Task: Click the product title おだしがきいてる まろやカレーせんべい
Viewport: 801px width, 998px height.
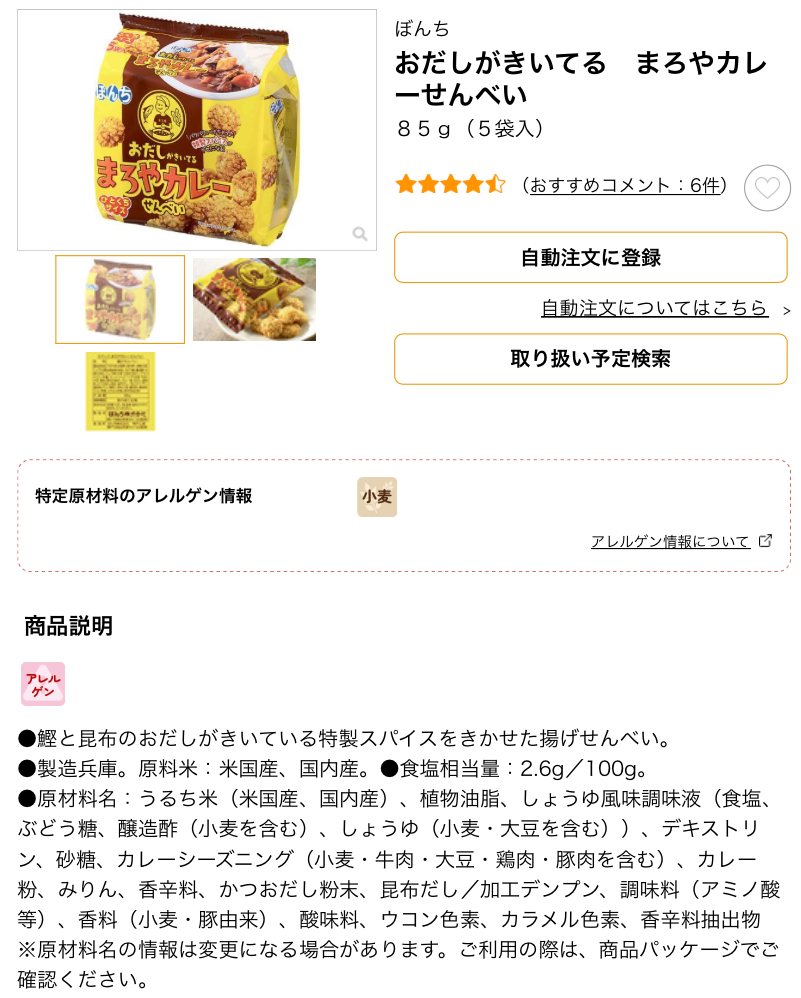Action: tap(581, 78)
